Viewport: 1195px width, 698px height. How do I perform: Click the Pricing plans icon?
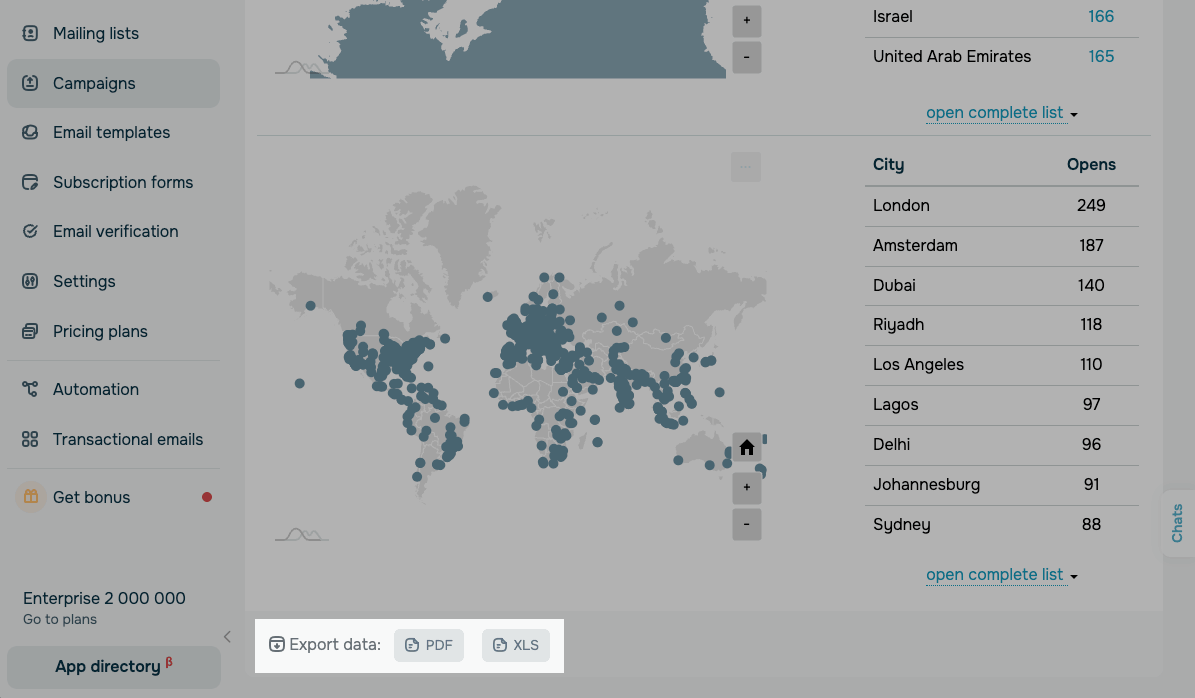(30, 331)
